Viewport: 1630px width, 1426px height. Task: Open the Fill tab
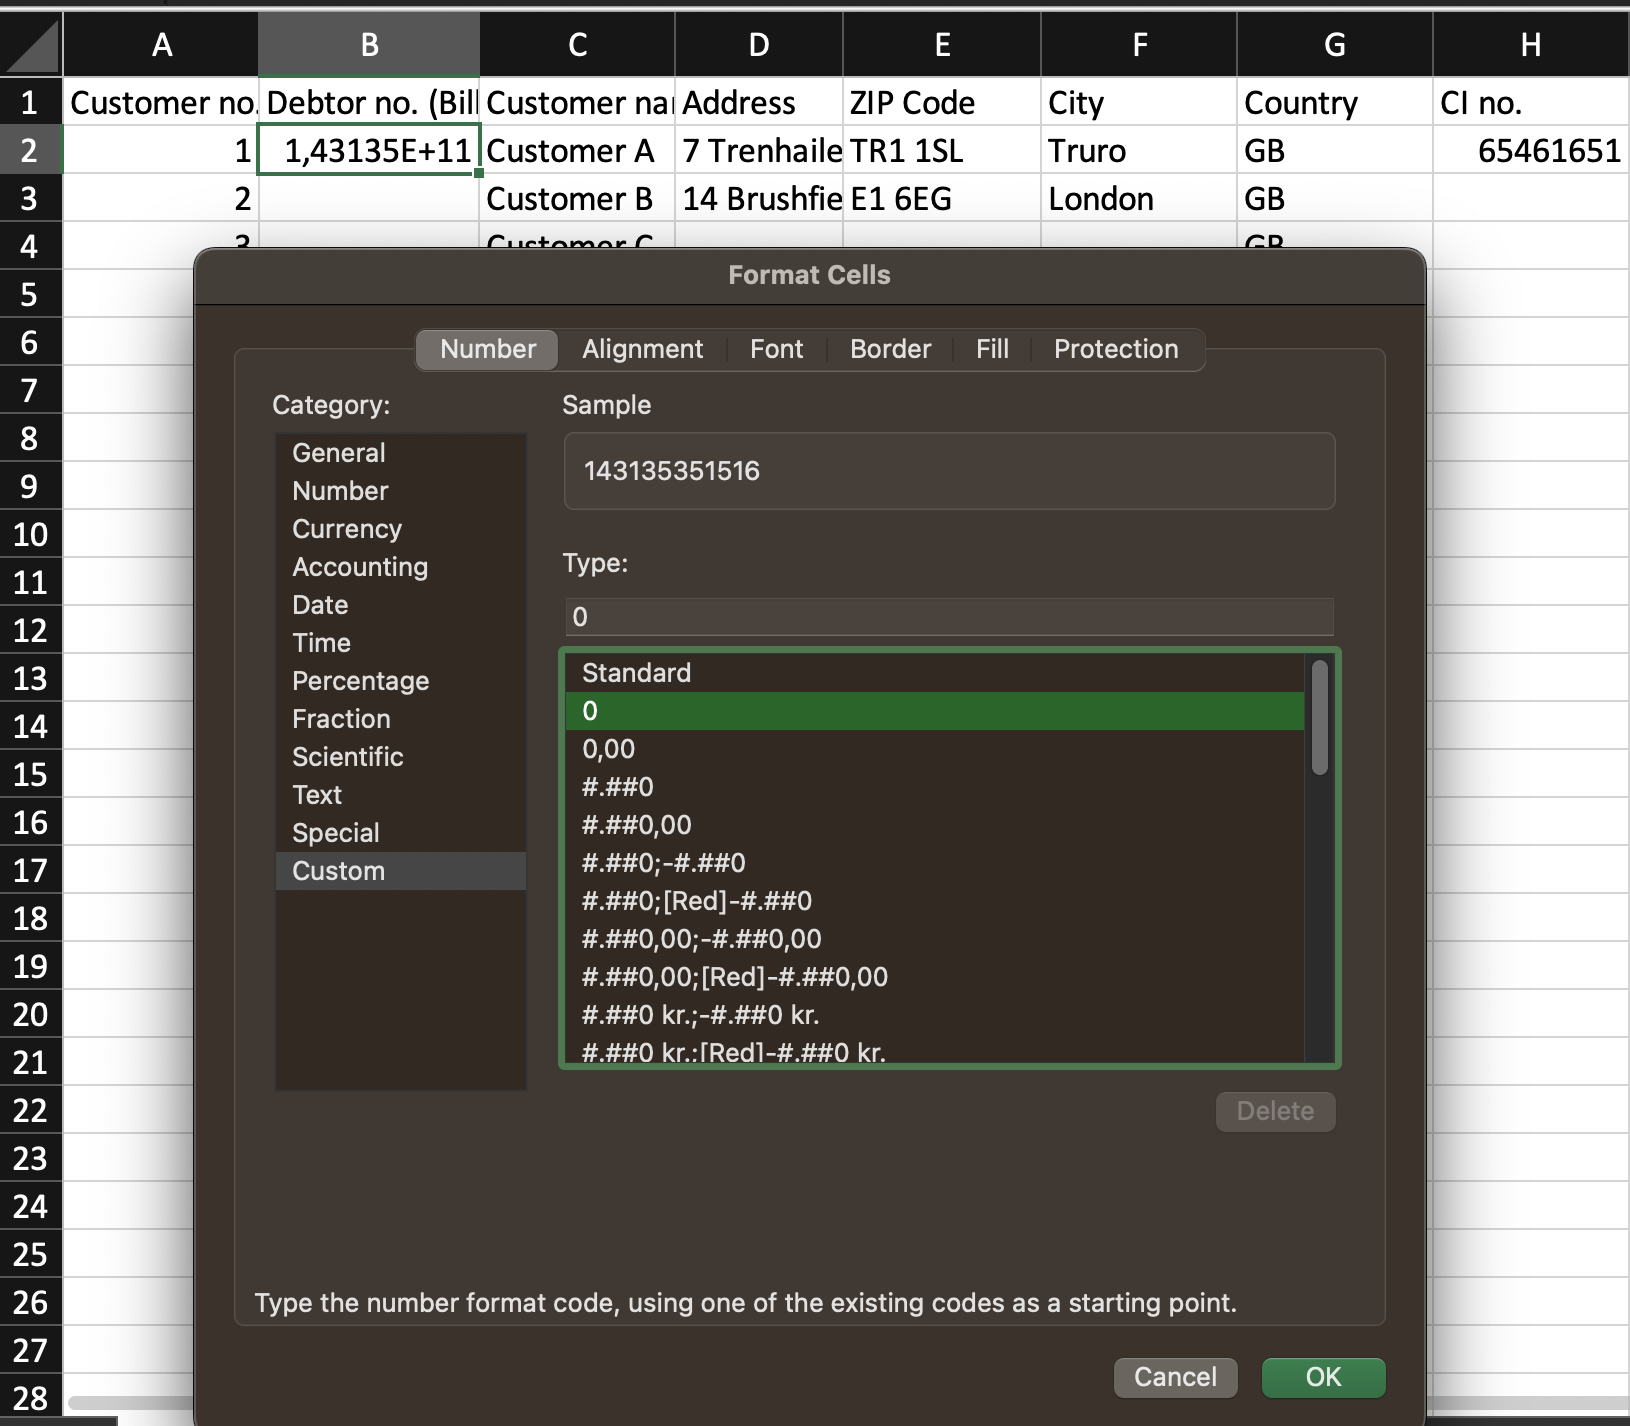(x=992, y=349)
